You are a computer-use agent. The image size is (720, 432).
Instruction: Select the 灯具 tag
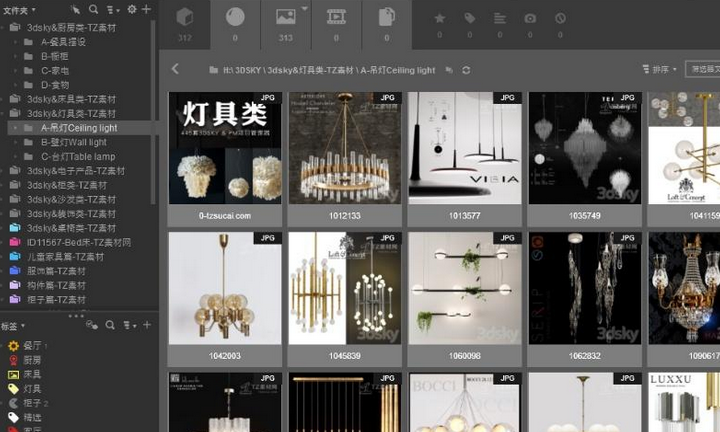(x=32, y=388)
